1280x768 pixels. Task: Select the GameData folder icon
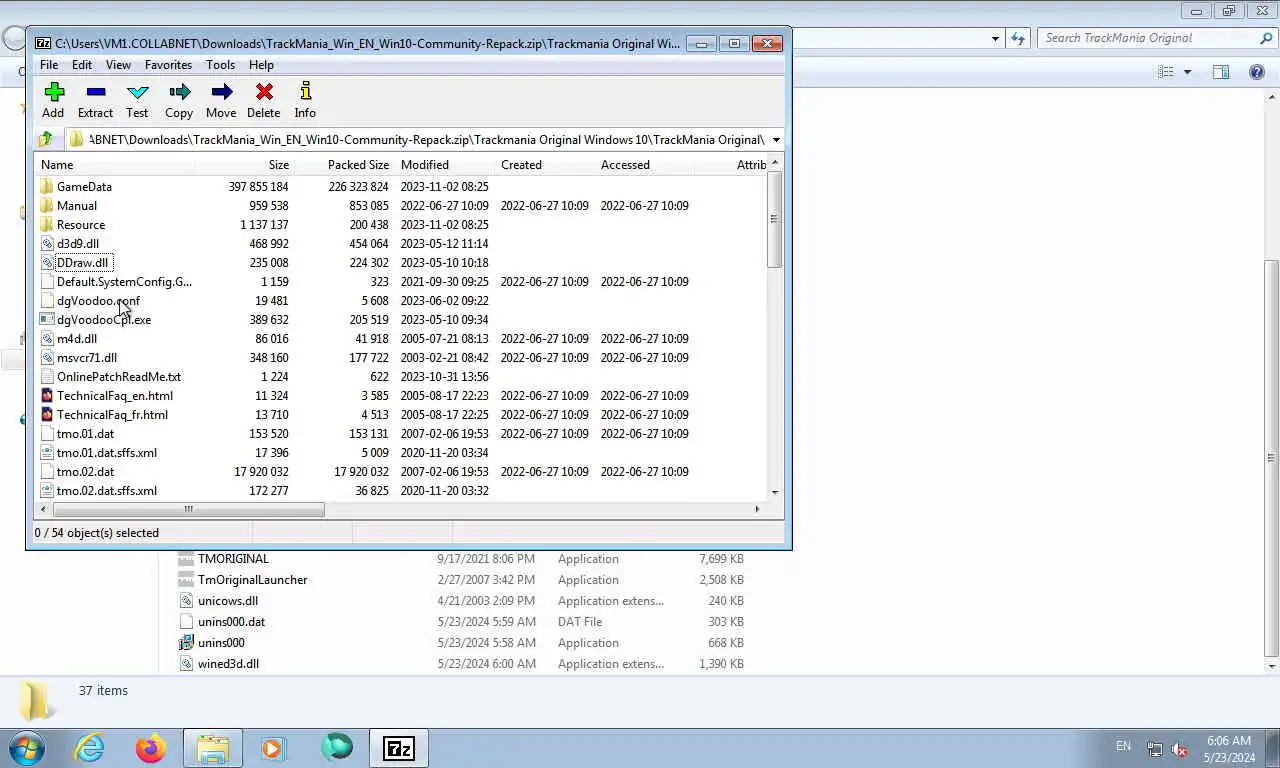click(47, 186)
